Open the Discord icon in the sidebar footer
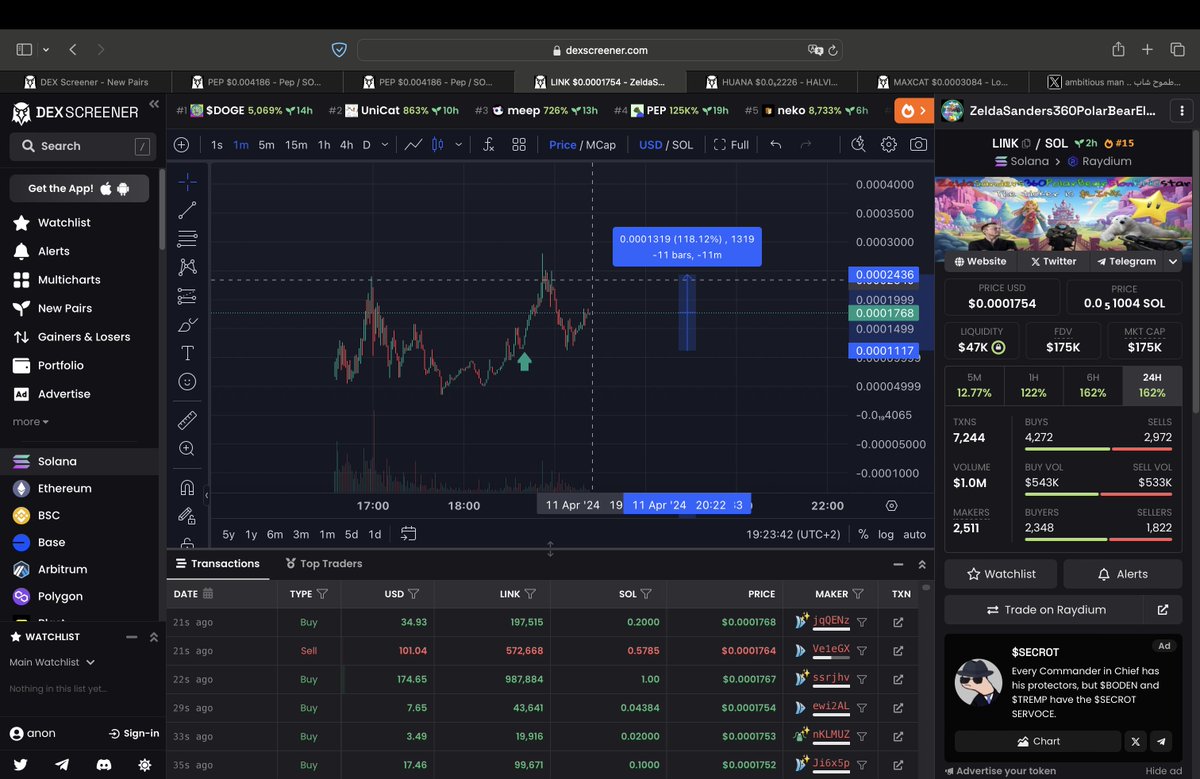 click(x=103, y=764)
